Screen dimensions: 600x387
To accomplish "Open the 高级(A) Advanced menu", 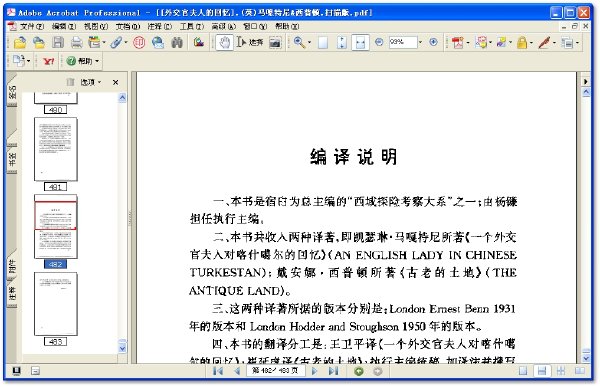I will tap(223, 26).
